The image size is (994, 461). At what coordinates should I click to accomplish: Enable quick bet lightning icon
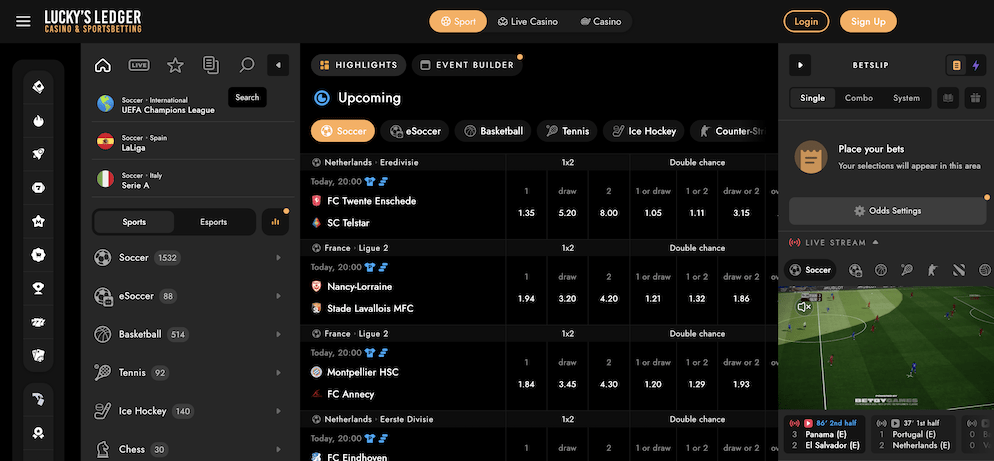[x=975, y=65]
